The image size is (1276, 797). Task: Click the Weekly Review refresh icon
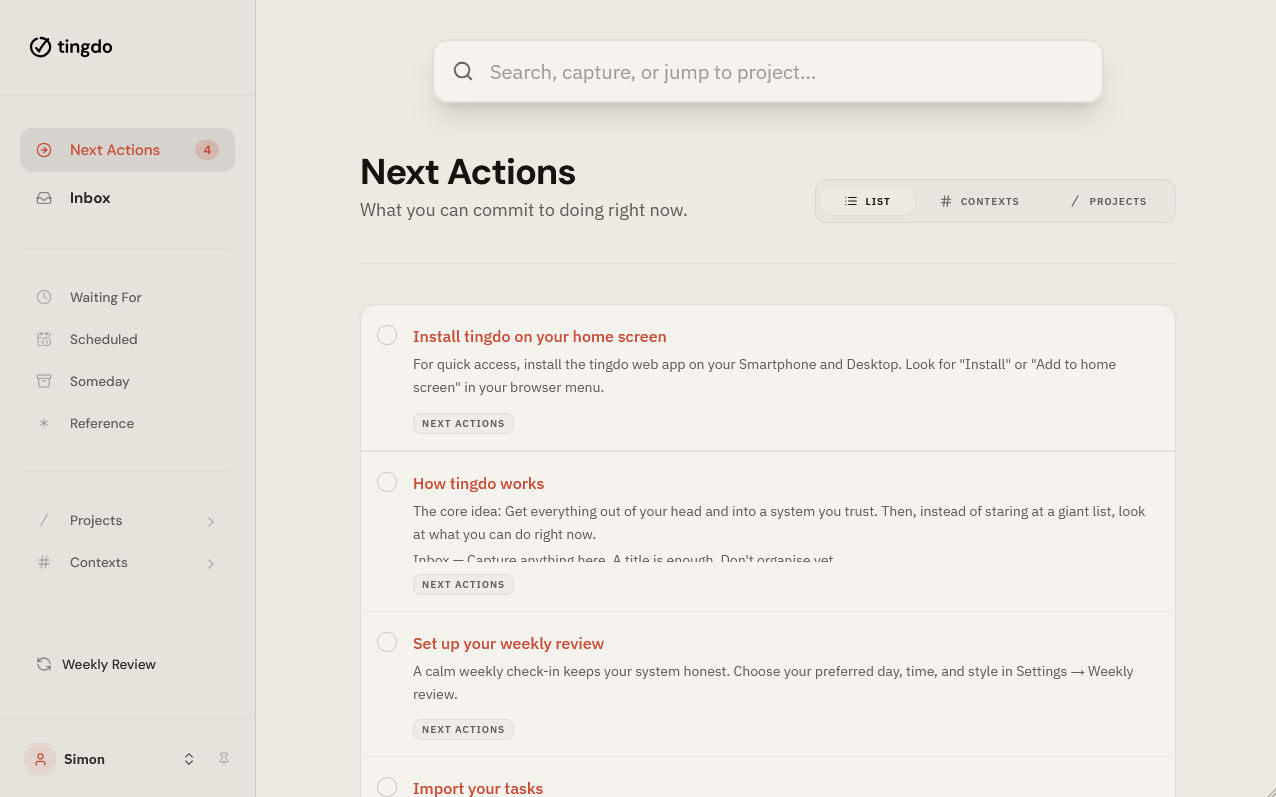click(44, 664)
